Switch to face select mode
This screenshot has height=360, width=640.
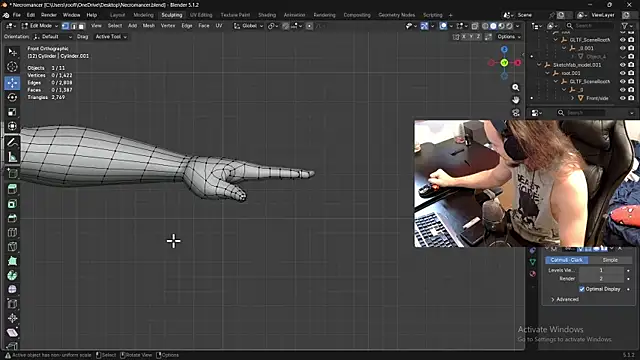pyautogui.click(x=81, y=26)
